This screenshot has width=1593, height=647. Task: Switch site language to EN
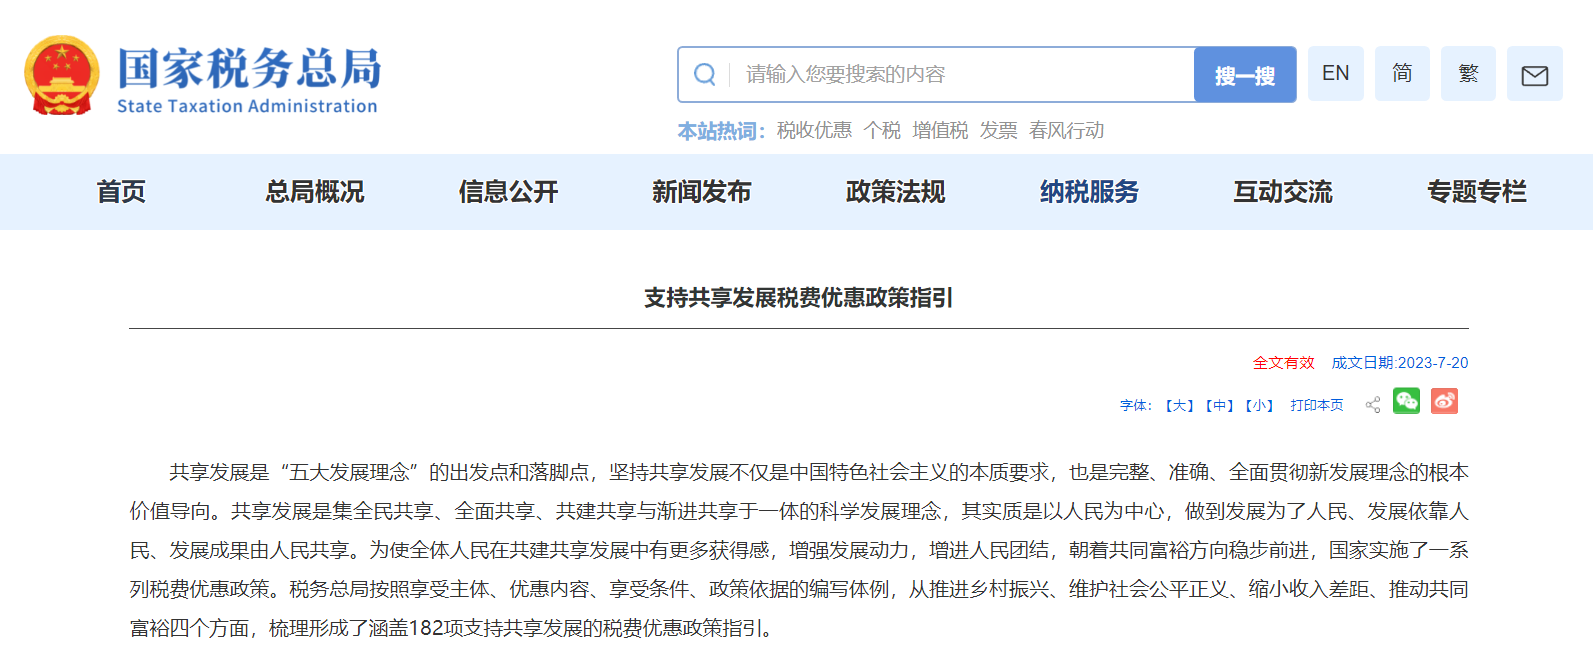[x=1335, y=74]
